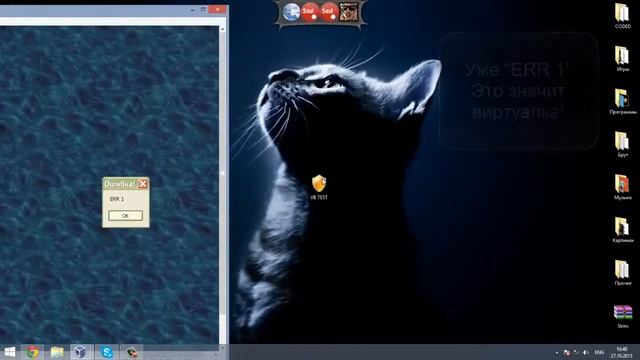Click the globe icon in the top dock
Image resolution: width=640 pixels, height=360 pixels.
[291, 11]
